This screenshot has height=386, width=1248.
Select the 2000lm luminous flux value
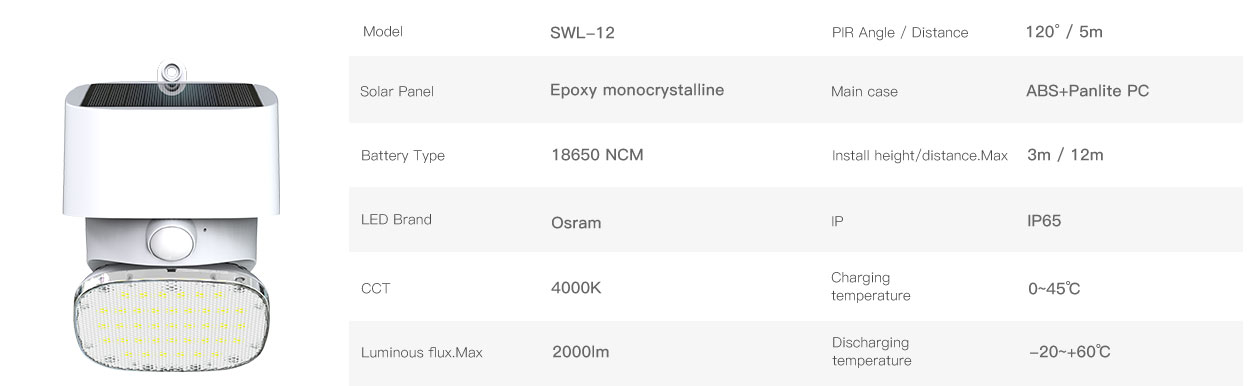pyautogui.click(x=580, y=352)
